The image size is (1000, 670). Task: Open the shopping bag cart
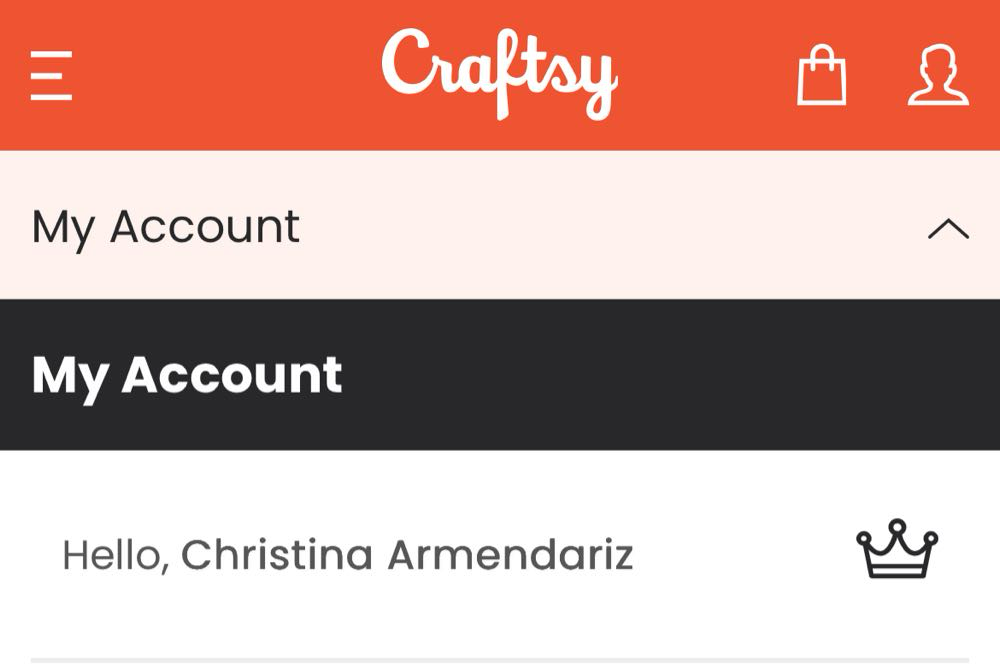pyautogui.click(x=821, y=76)
